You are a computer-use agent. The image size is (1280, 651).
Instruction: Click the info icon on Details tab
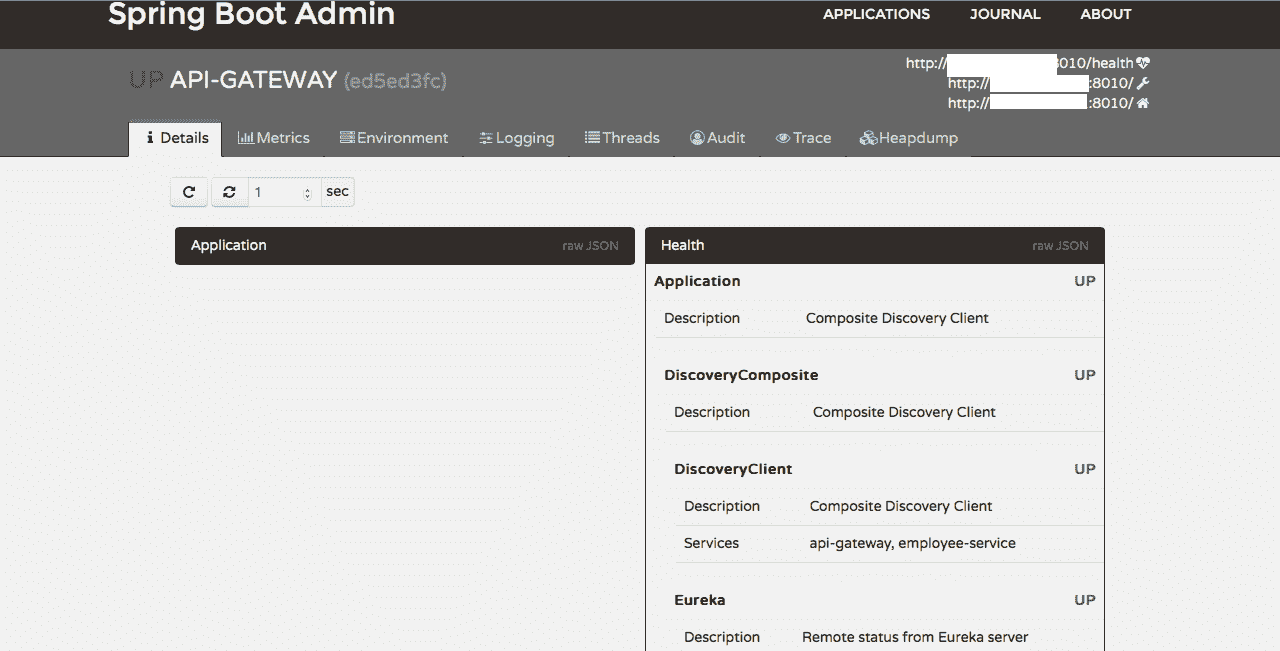pos(150,138)
